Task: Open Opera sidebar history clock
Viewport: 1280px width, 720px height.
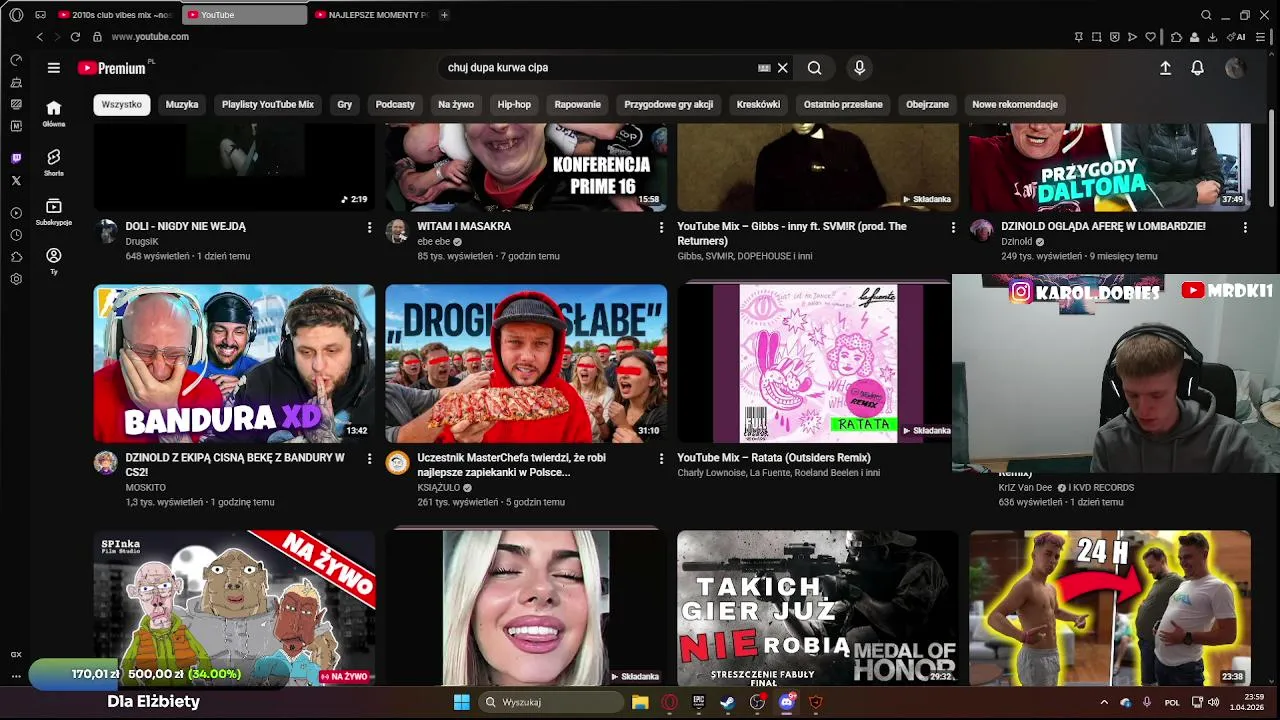Action: (x=16, y=235)
